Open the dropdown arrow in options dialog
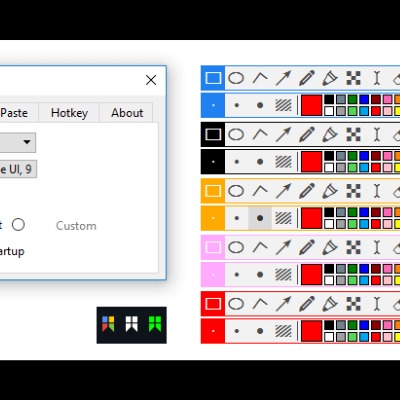This screenshot has height=400, width=400. click(x=27, y=142)
